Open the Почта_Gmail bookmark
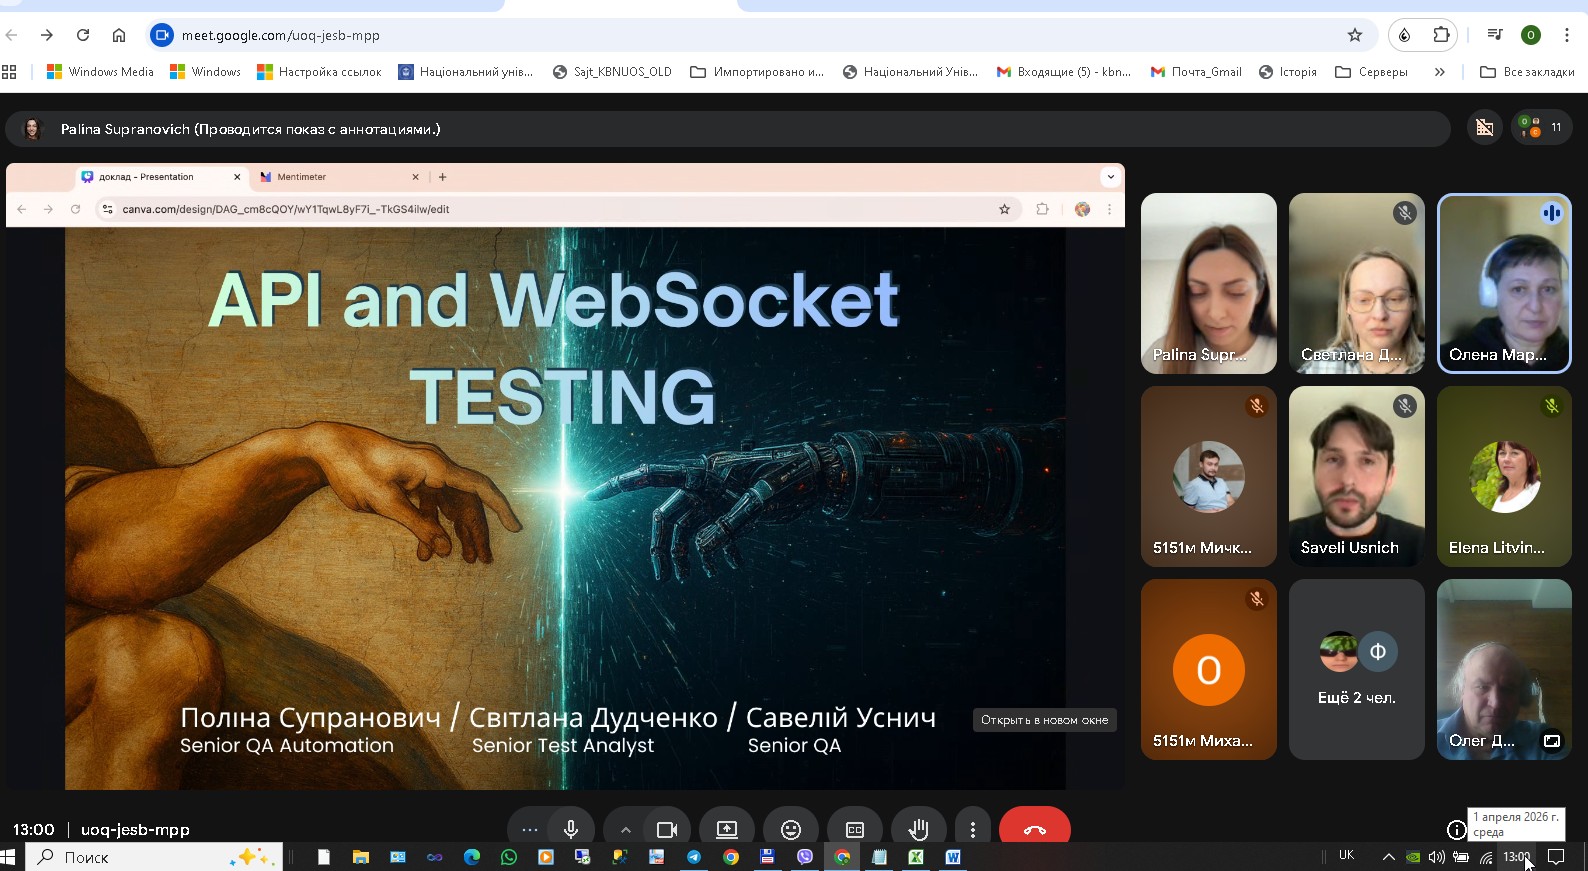The image size is (1588, 871). point(1196,72)
